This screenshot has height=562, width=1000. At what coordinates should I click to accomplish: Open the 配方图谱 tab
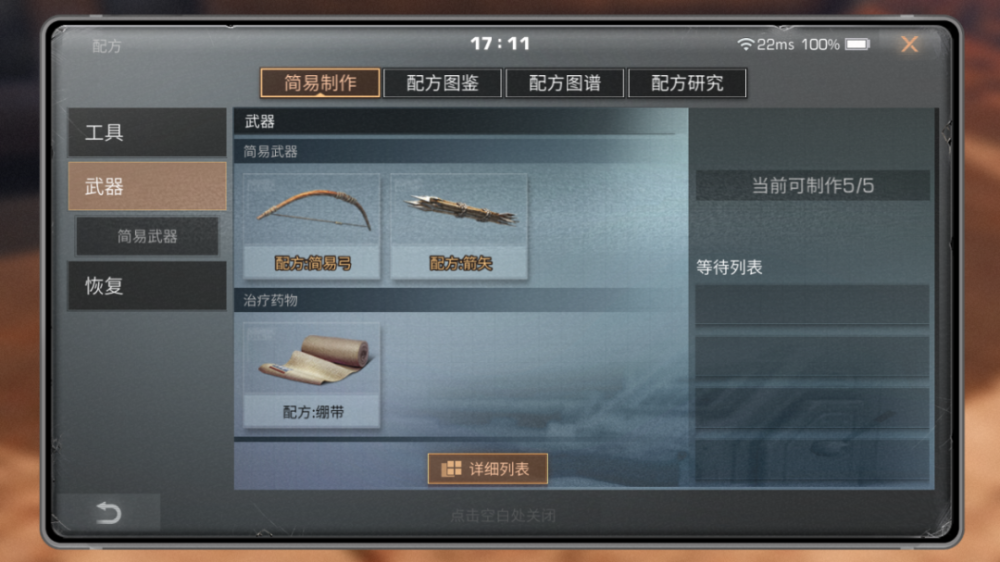click(565, 83)
